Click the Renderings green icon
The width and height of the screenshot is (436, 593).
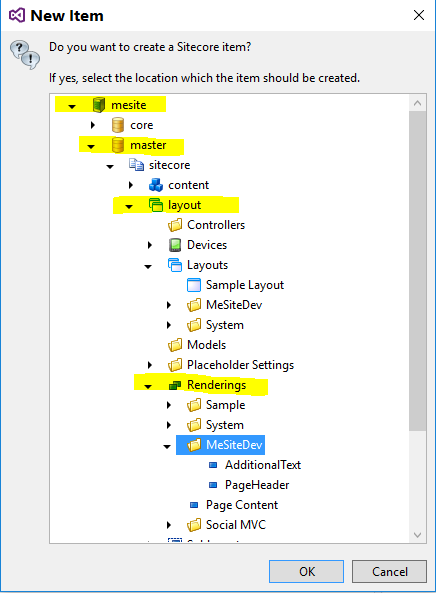click(x=175, y=385)
